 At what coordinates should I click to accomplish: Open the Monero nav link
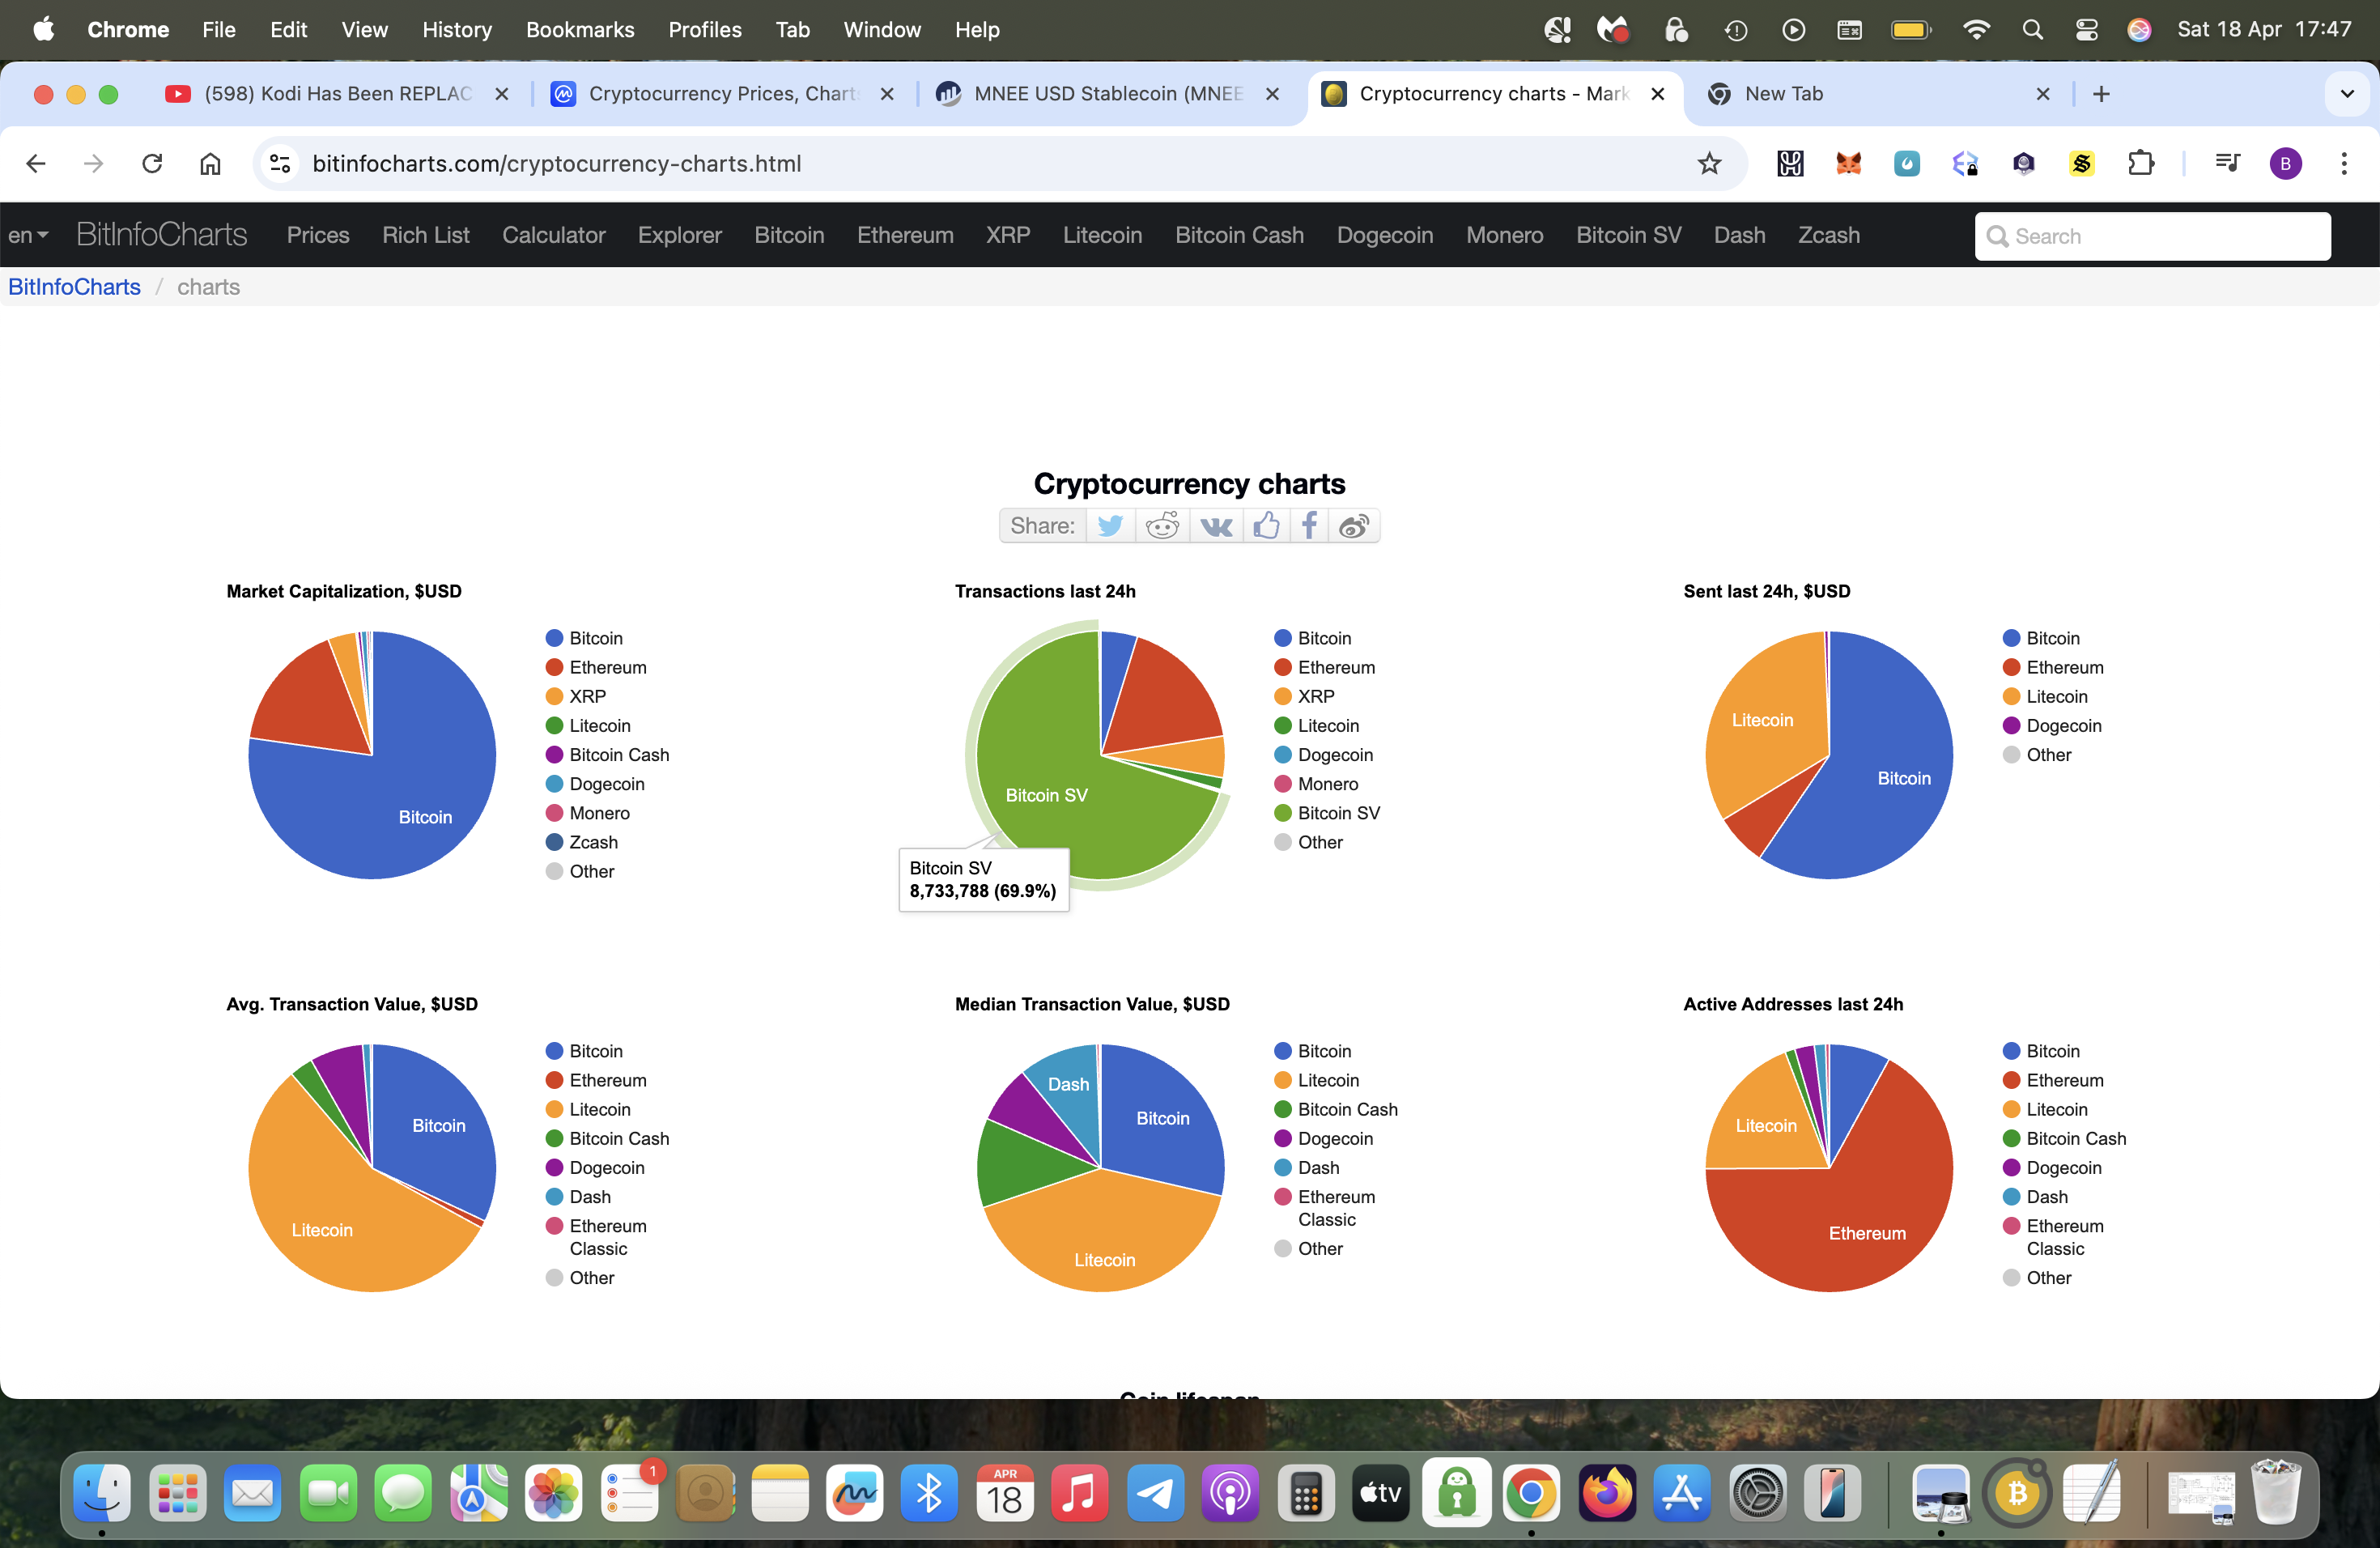pos(1504,235)
